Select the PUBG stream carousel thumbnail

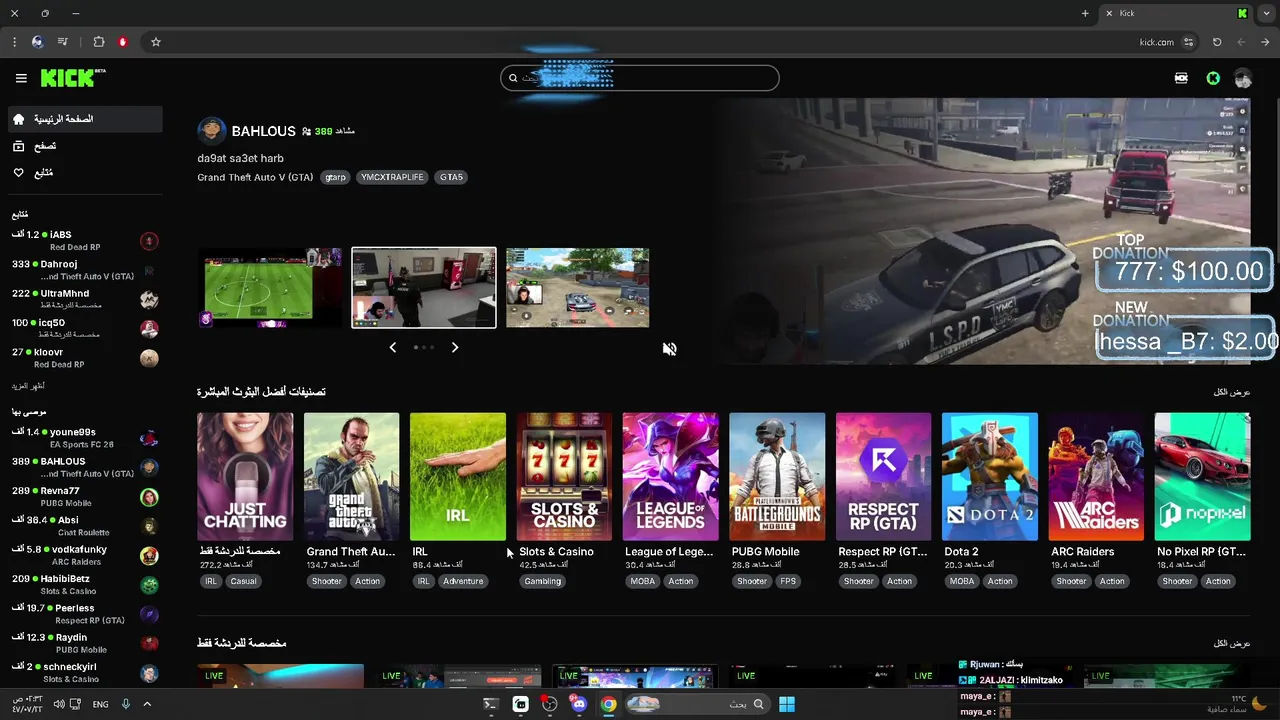577,288
